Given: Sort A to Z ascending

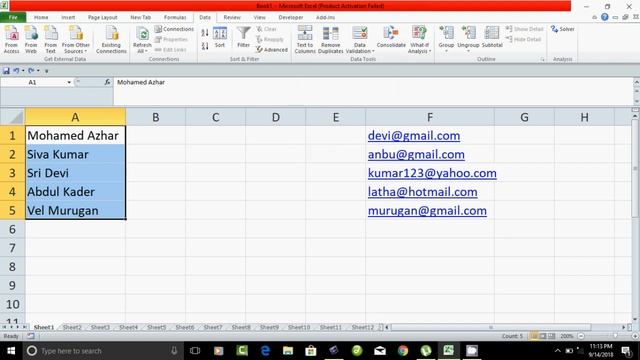Looking at the screenshot, I should click(205, 32).
